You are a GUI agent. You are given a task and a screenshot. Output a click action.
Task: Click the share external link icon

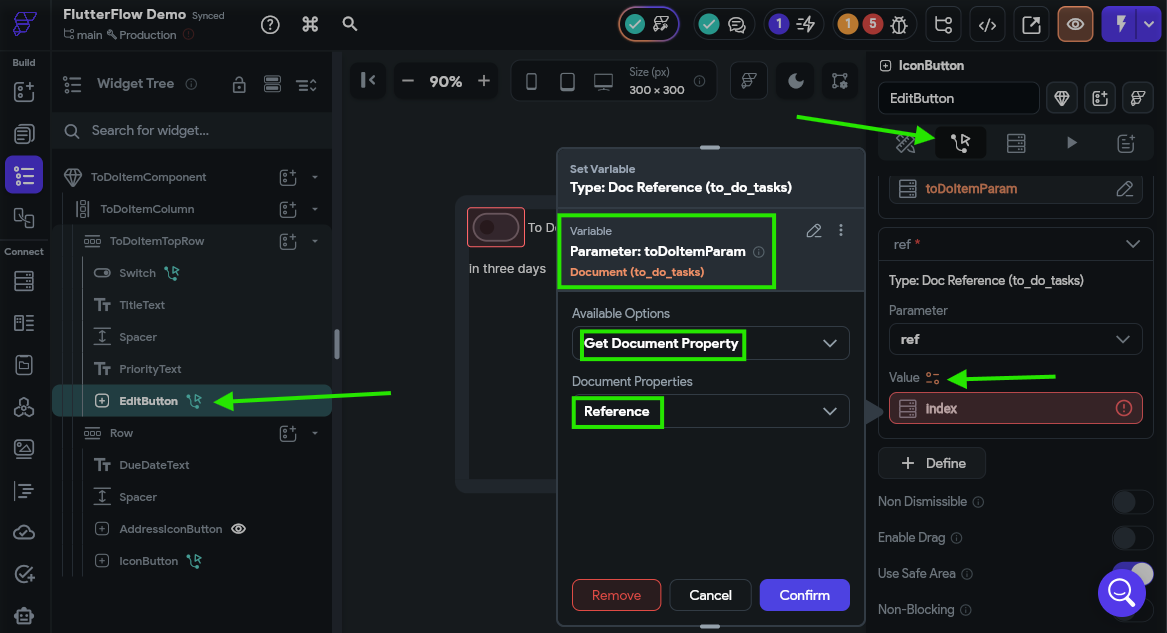pos(1031,25)
